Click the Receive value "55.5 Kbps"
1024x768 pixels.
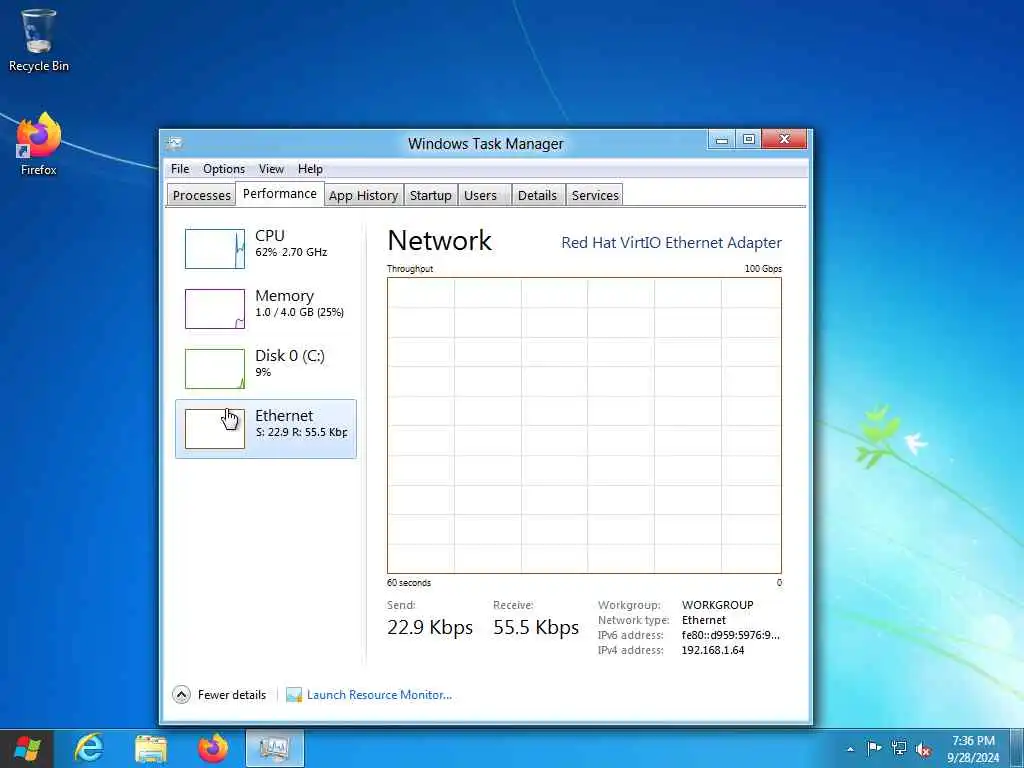click(x=536, y=627)
